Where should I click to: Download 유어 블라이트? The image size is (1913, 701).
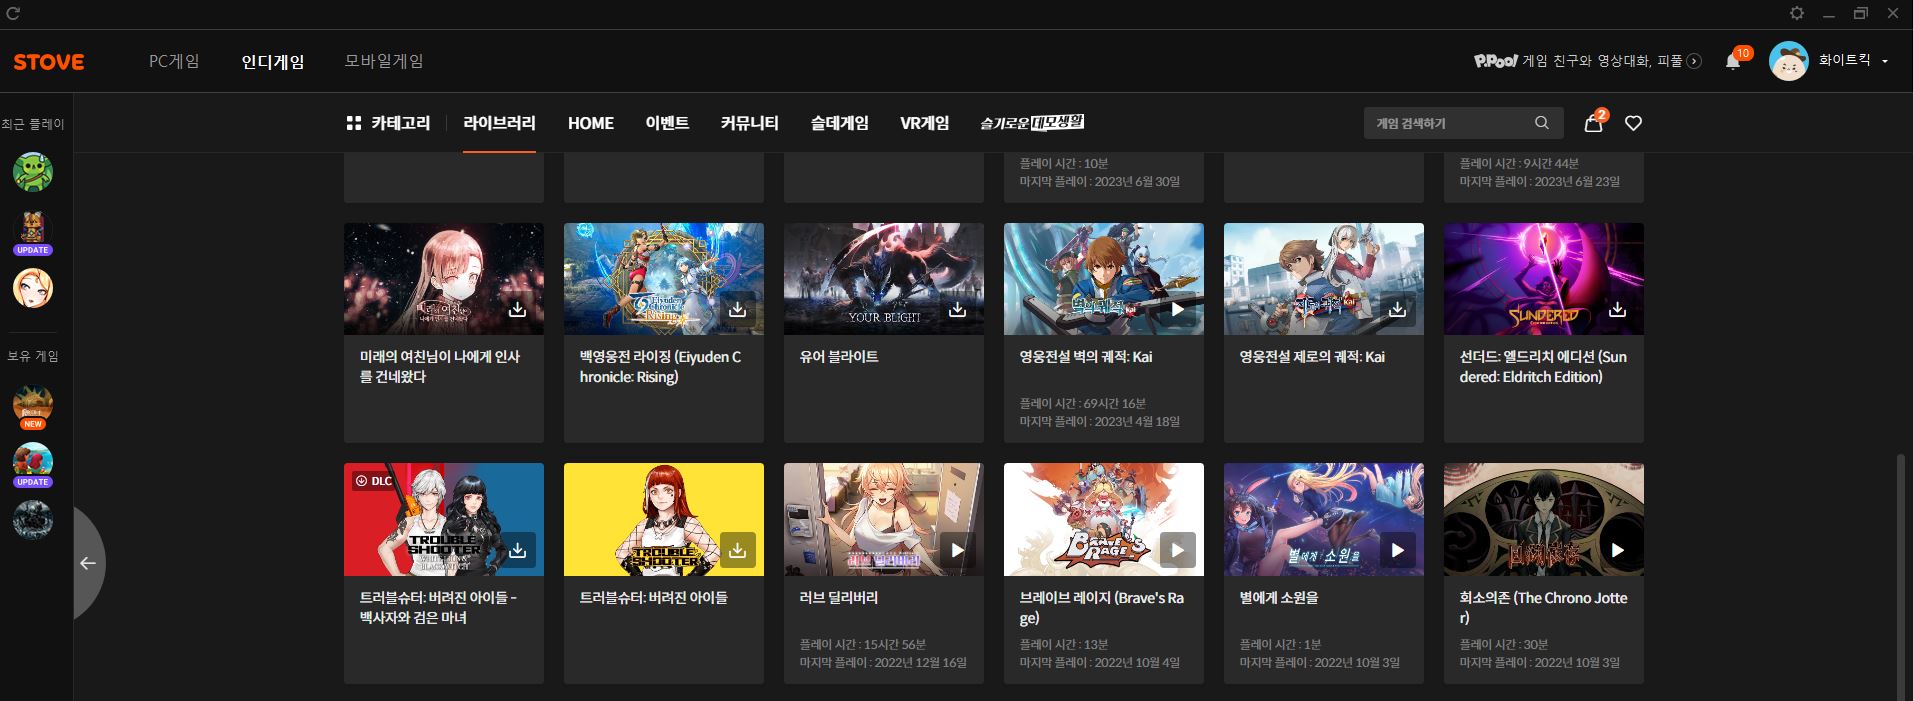(957, 310)
